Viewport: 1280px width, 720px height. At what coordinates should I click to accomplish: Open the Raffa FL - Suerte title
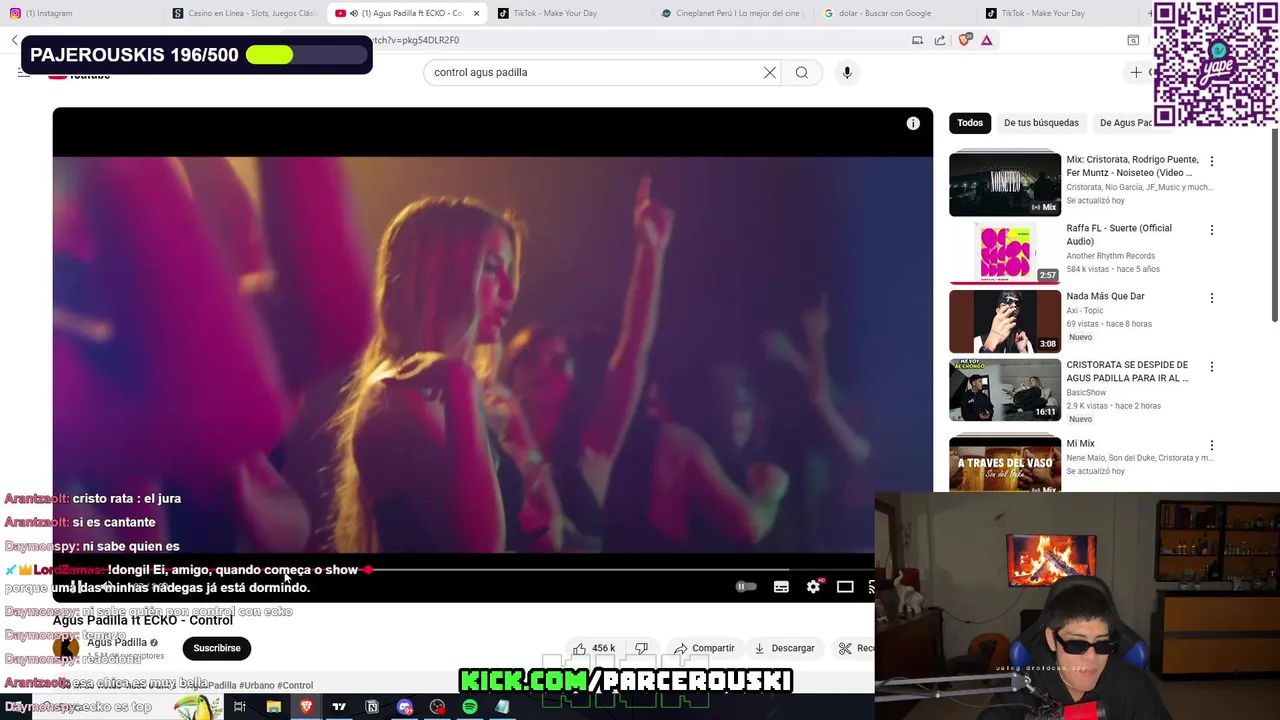tap(1119, 234)
